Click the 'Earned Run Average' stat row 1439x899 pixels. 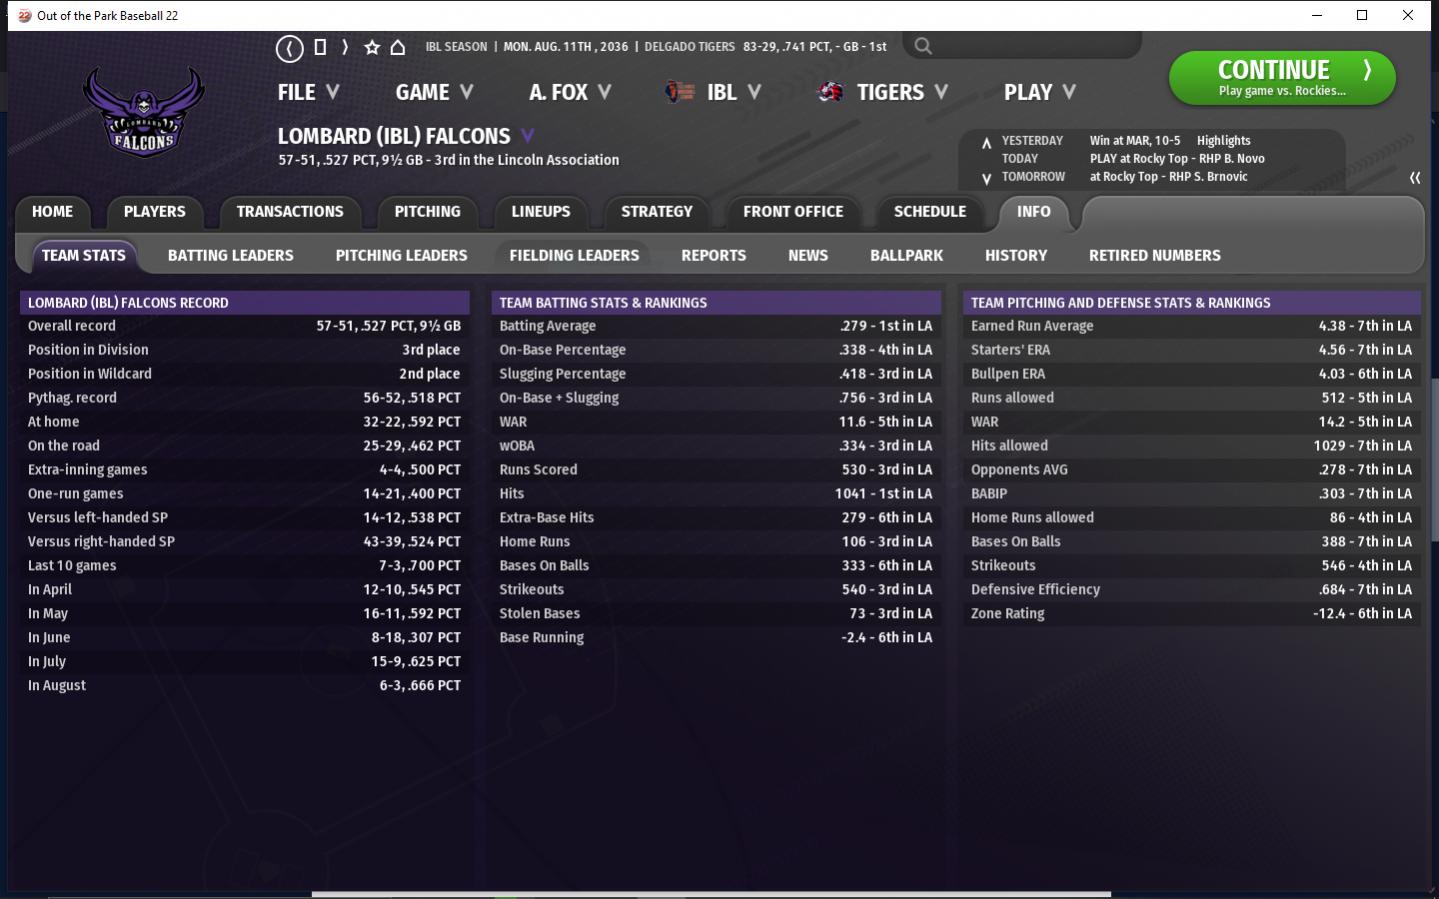pyautogui.click(x=1191, y=326)
